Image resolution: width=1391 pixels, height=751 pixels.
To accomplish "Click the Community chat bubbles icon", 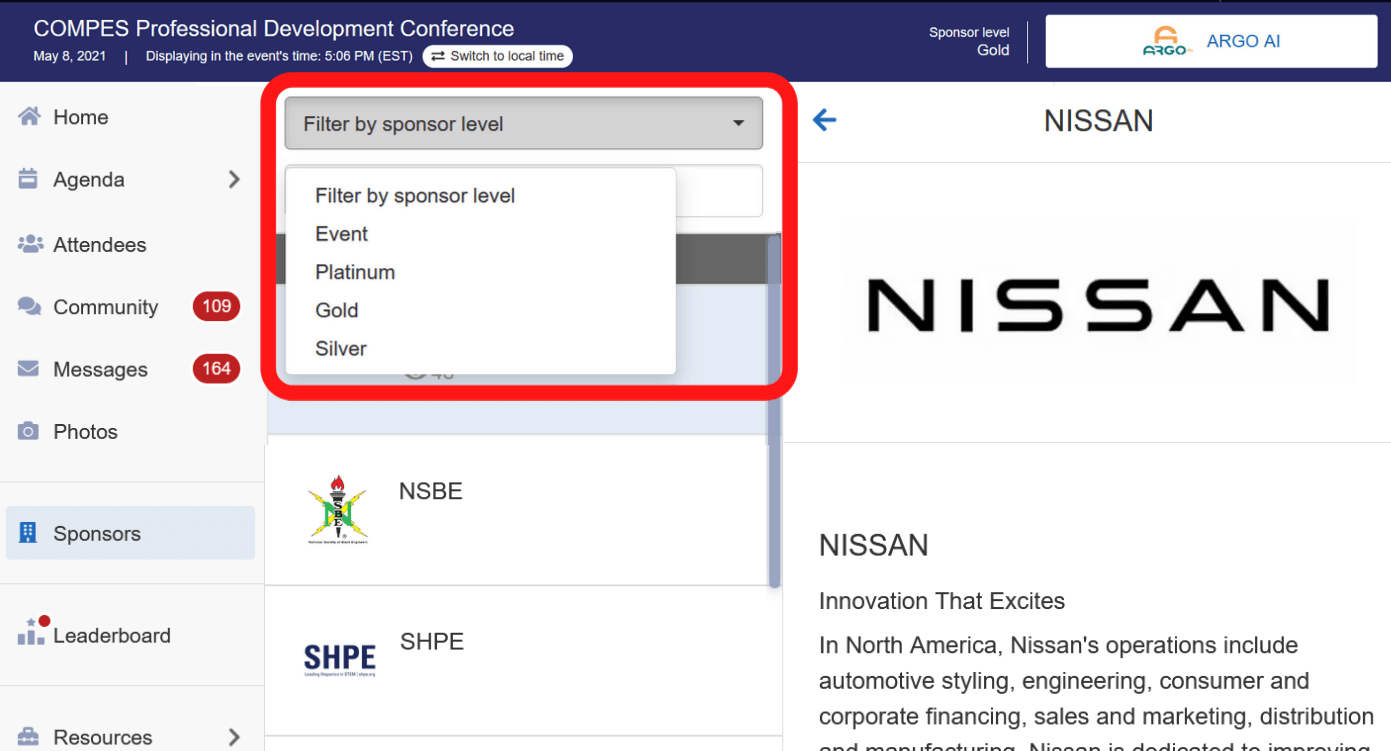I will point(29,307).
